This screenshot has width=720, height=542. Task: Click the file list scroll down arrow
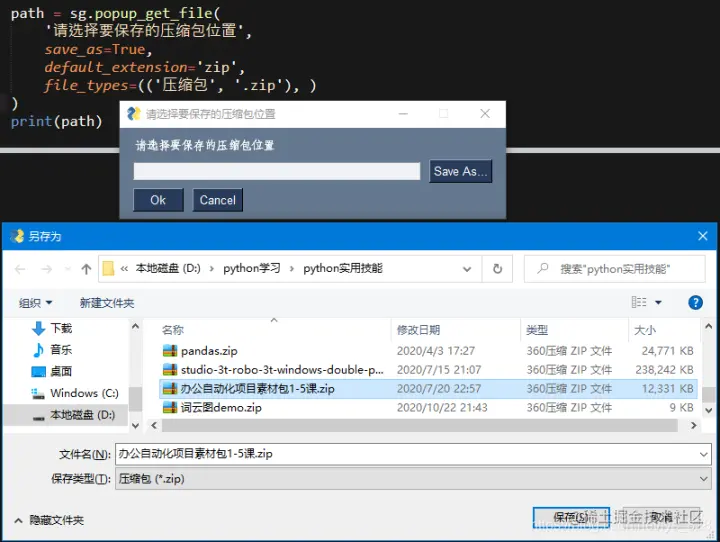click(709, 410)
